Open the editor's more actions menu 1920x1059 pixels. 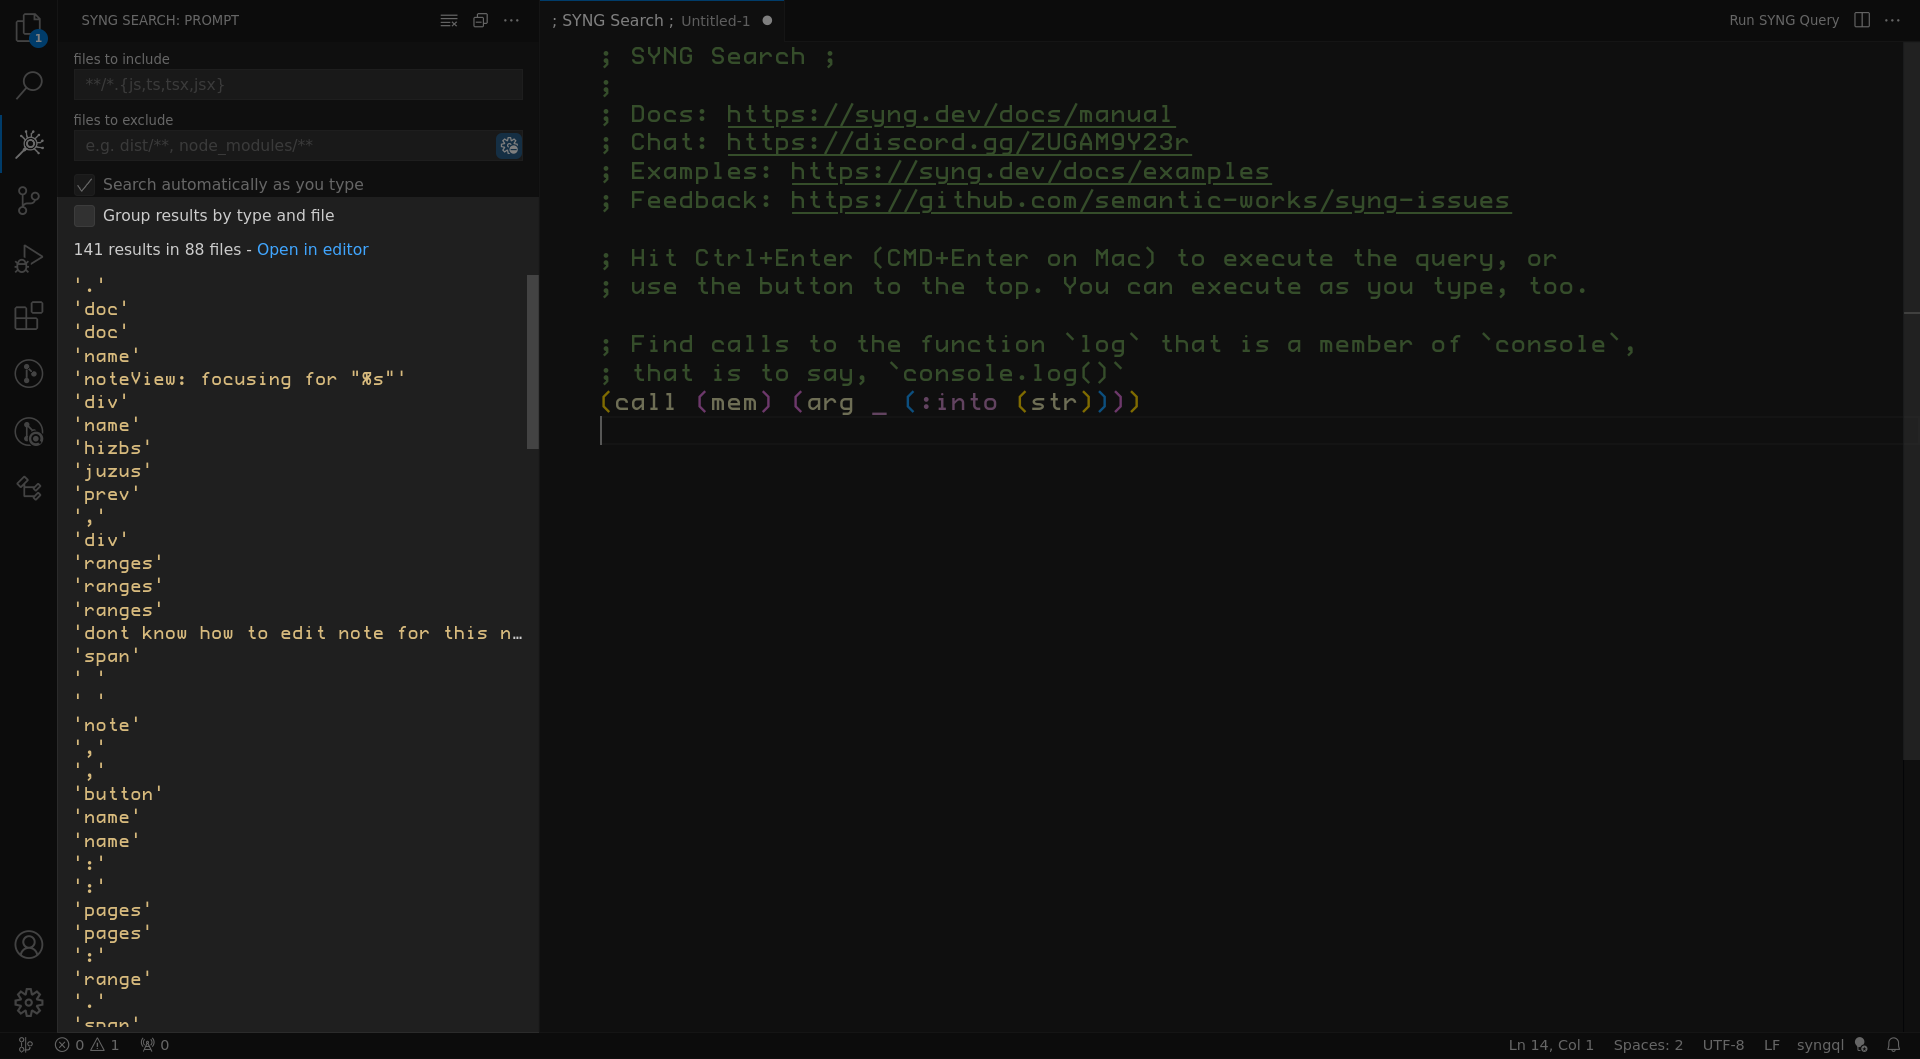click(1892, 20)
